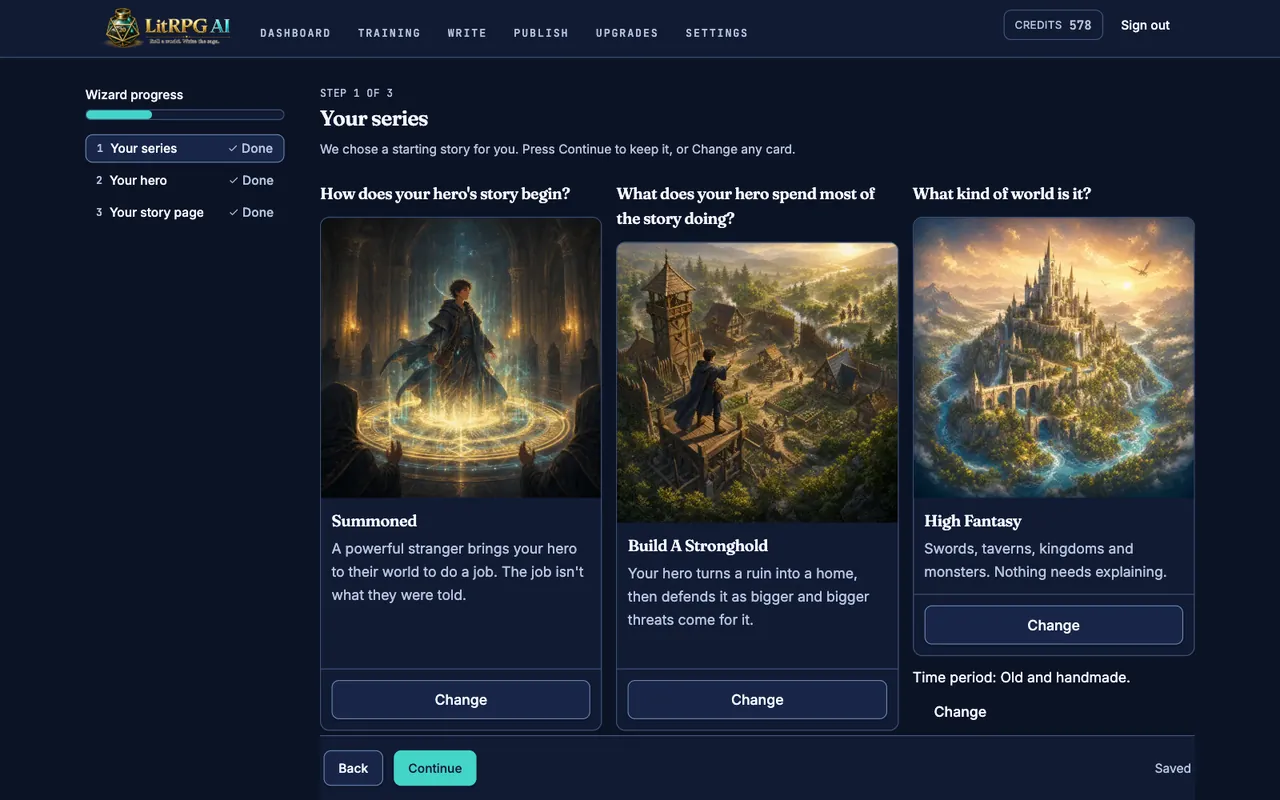Viewport: 1280px width, 800px height.
Task: Select the 'Your series' wizard step
Action: [x=185, y=148]
